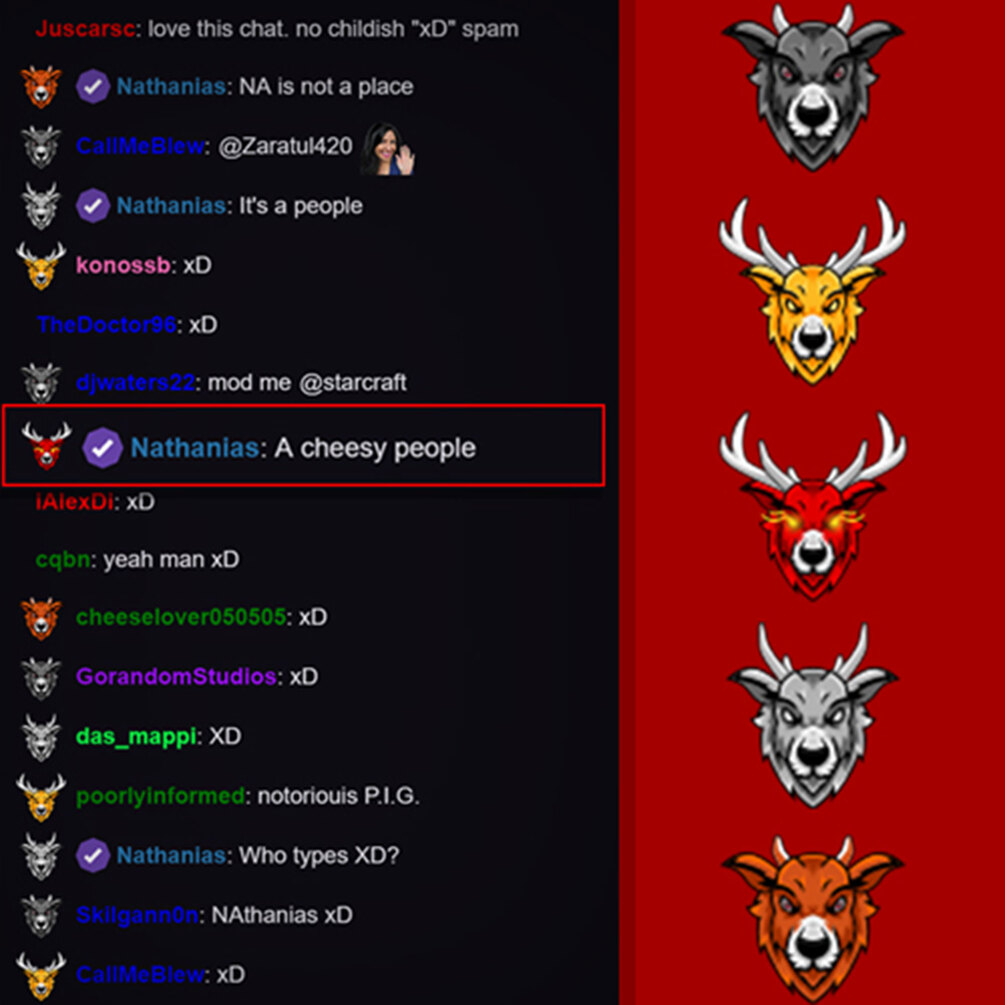Select the das_mappi username

pyautogui.click(x=135, y=736)
